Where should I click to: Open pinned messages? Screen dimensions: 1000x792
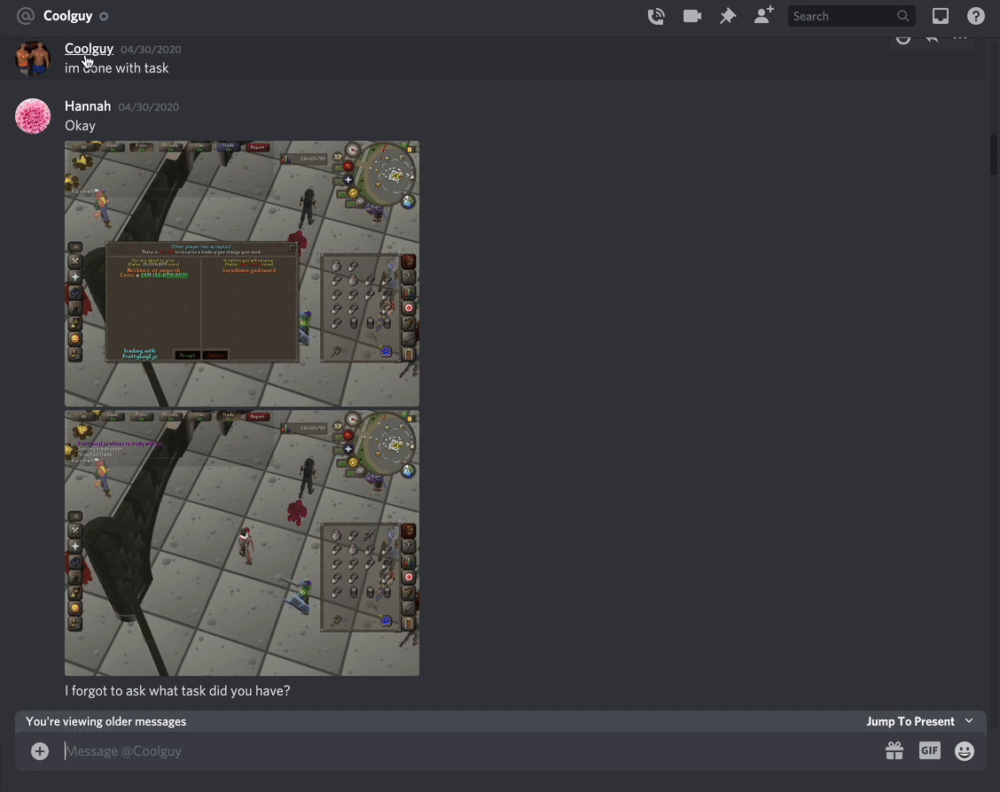[728, 16]
